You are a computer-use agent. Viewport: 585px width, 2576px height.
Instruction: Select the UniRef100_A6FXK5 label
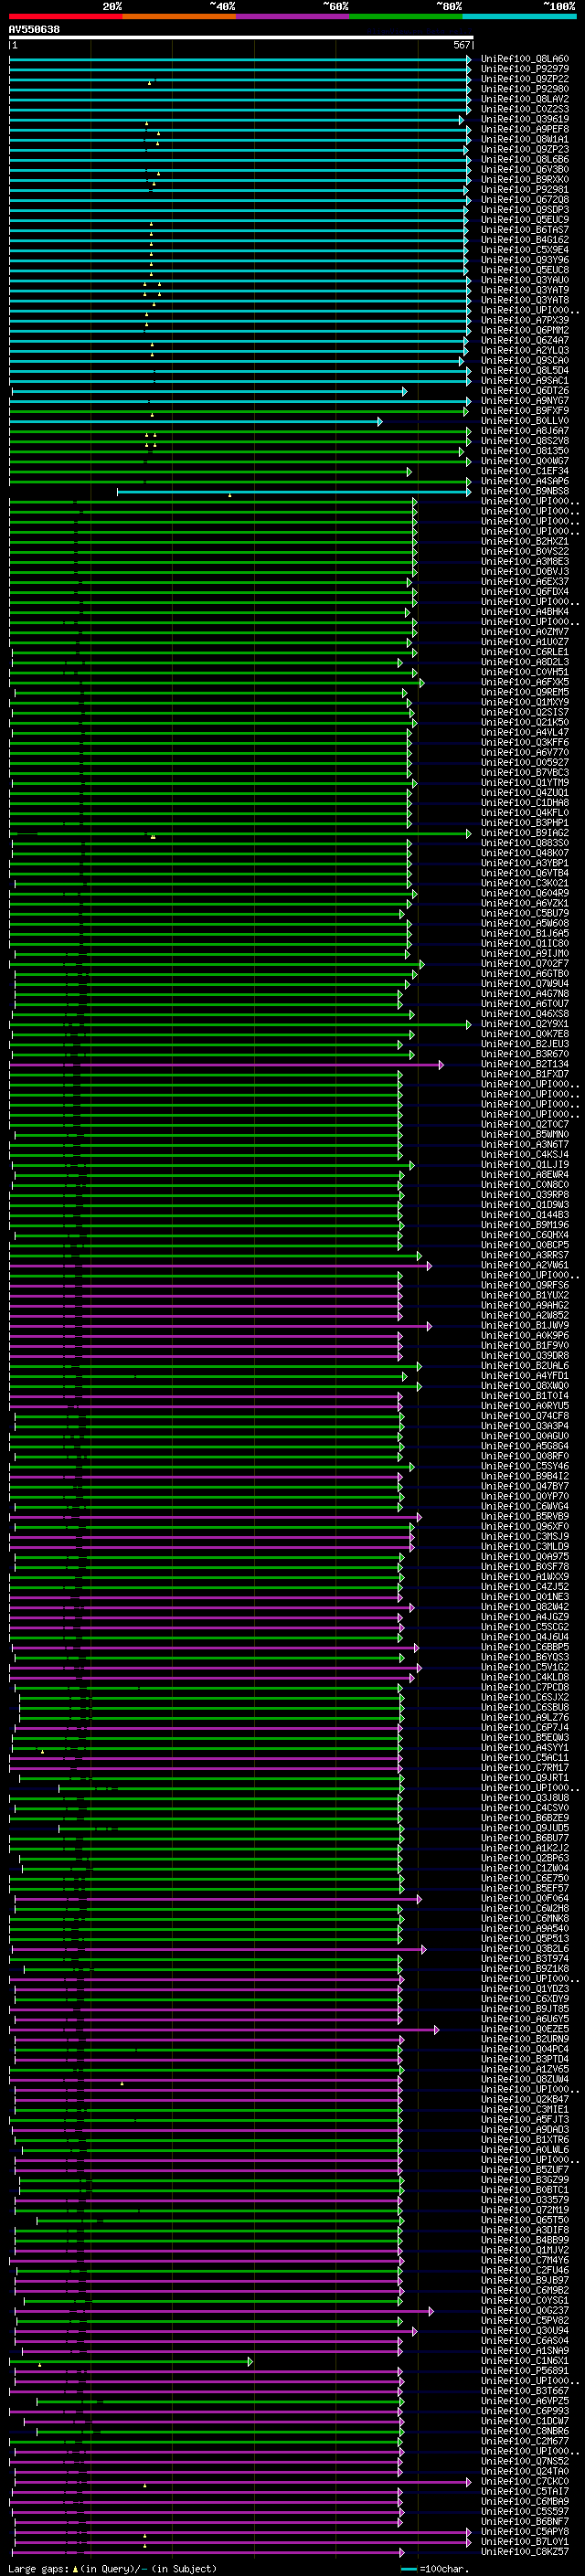pyautogui.click(x=525, y=682)
